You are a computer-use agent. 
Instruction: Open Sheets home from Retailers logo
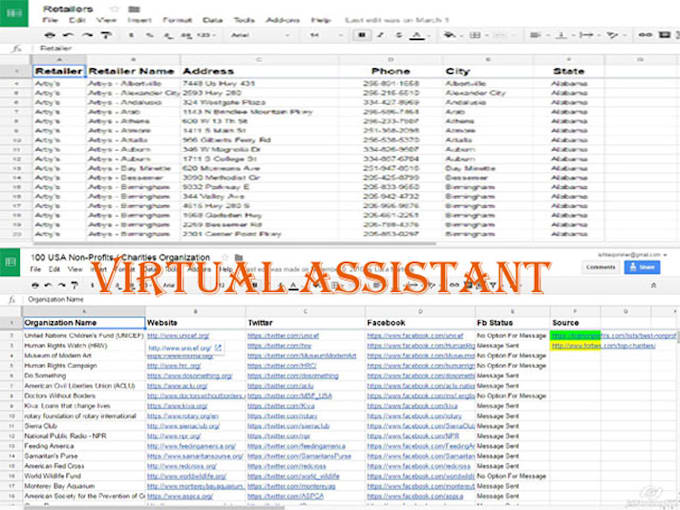[14, 13]
